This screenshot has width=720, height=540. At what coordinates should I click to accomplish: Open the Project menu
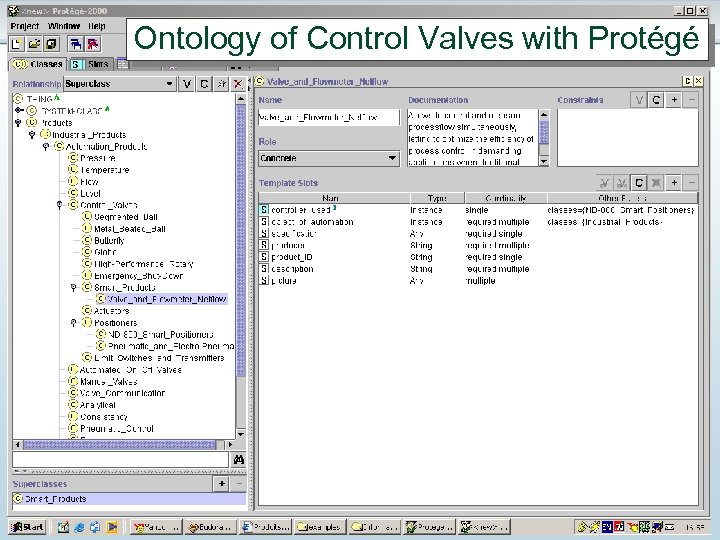point(25,26)
